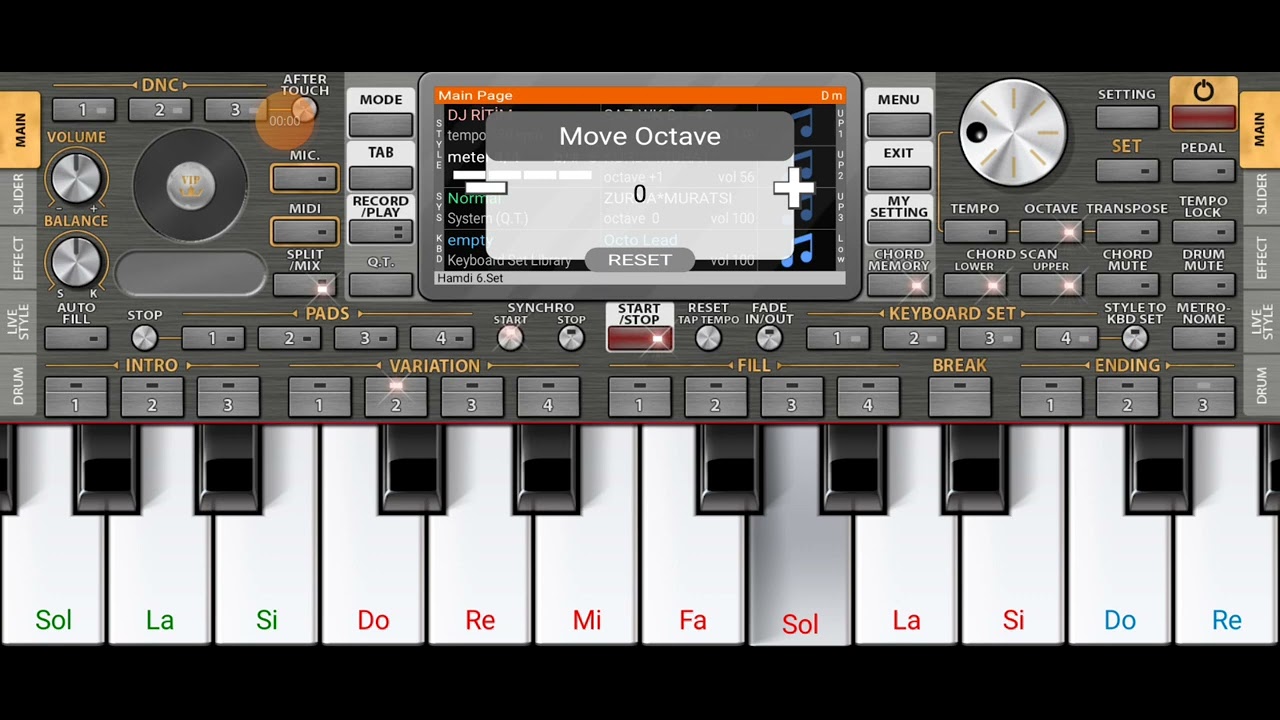Select the right MAIN side tab
1280x720 pixels.
pos(1260,130)
